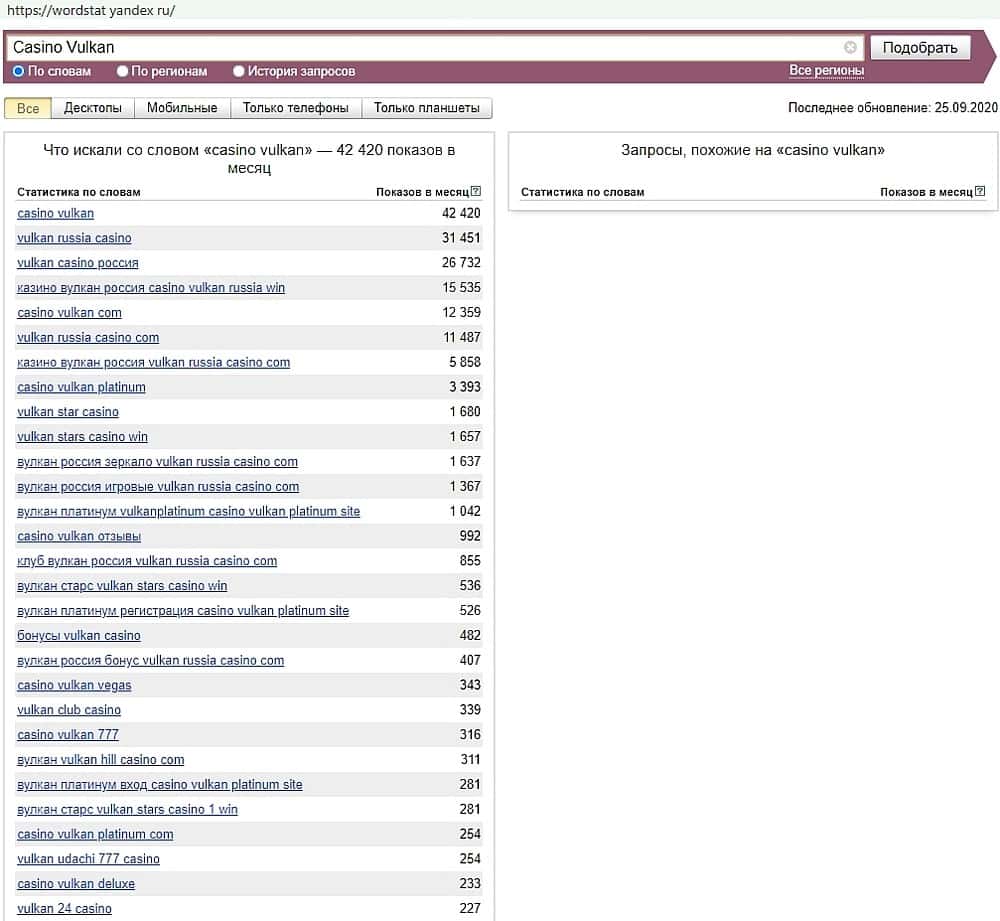Viewport: 1000px width, 921px height.
Task: Click the 'casino vulkan platinum' link
Action: (x=81, y=387)
